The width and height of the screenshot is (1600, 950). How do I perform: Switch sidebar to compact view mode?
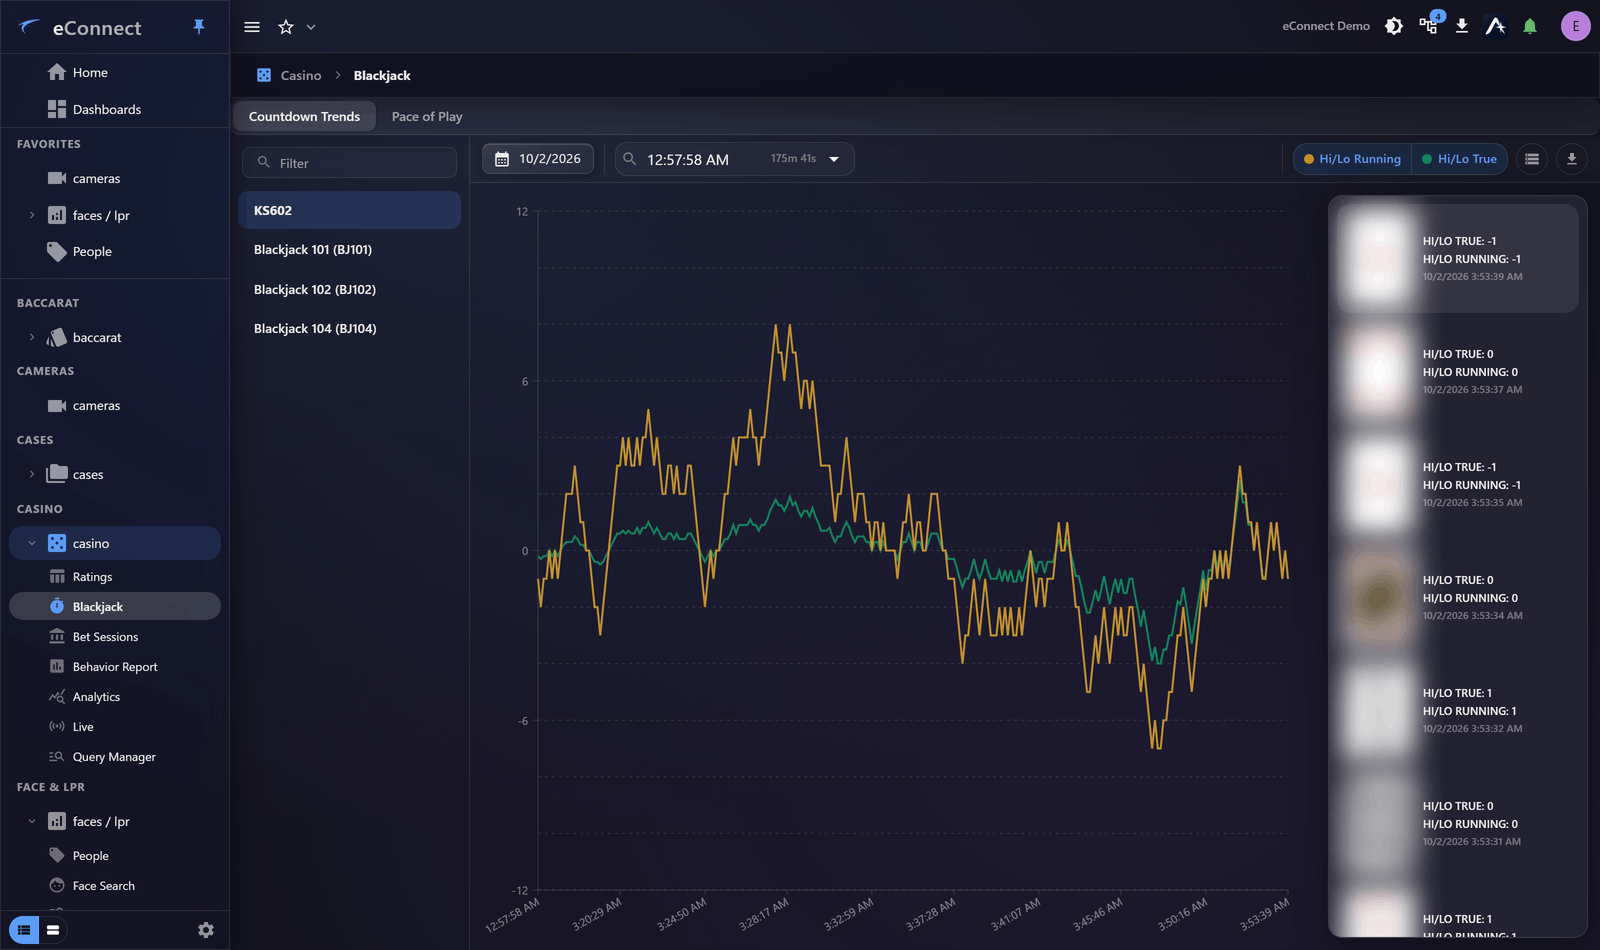coord(53,930)
